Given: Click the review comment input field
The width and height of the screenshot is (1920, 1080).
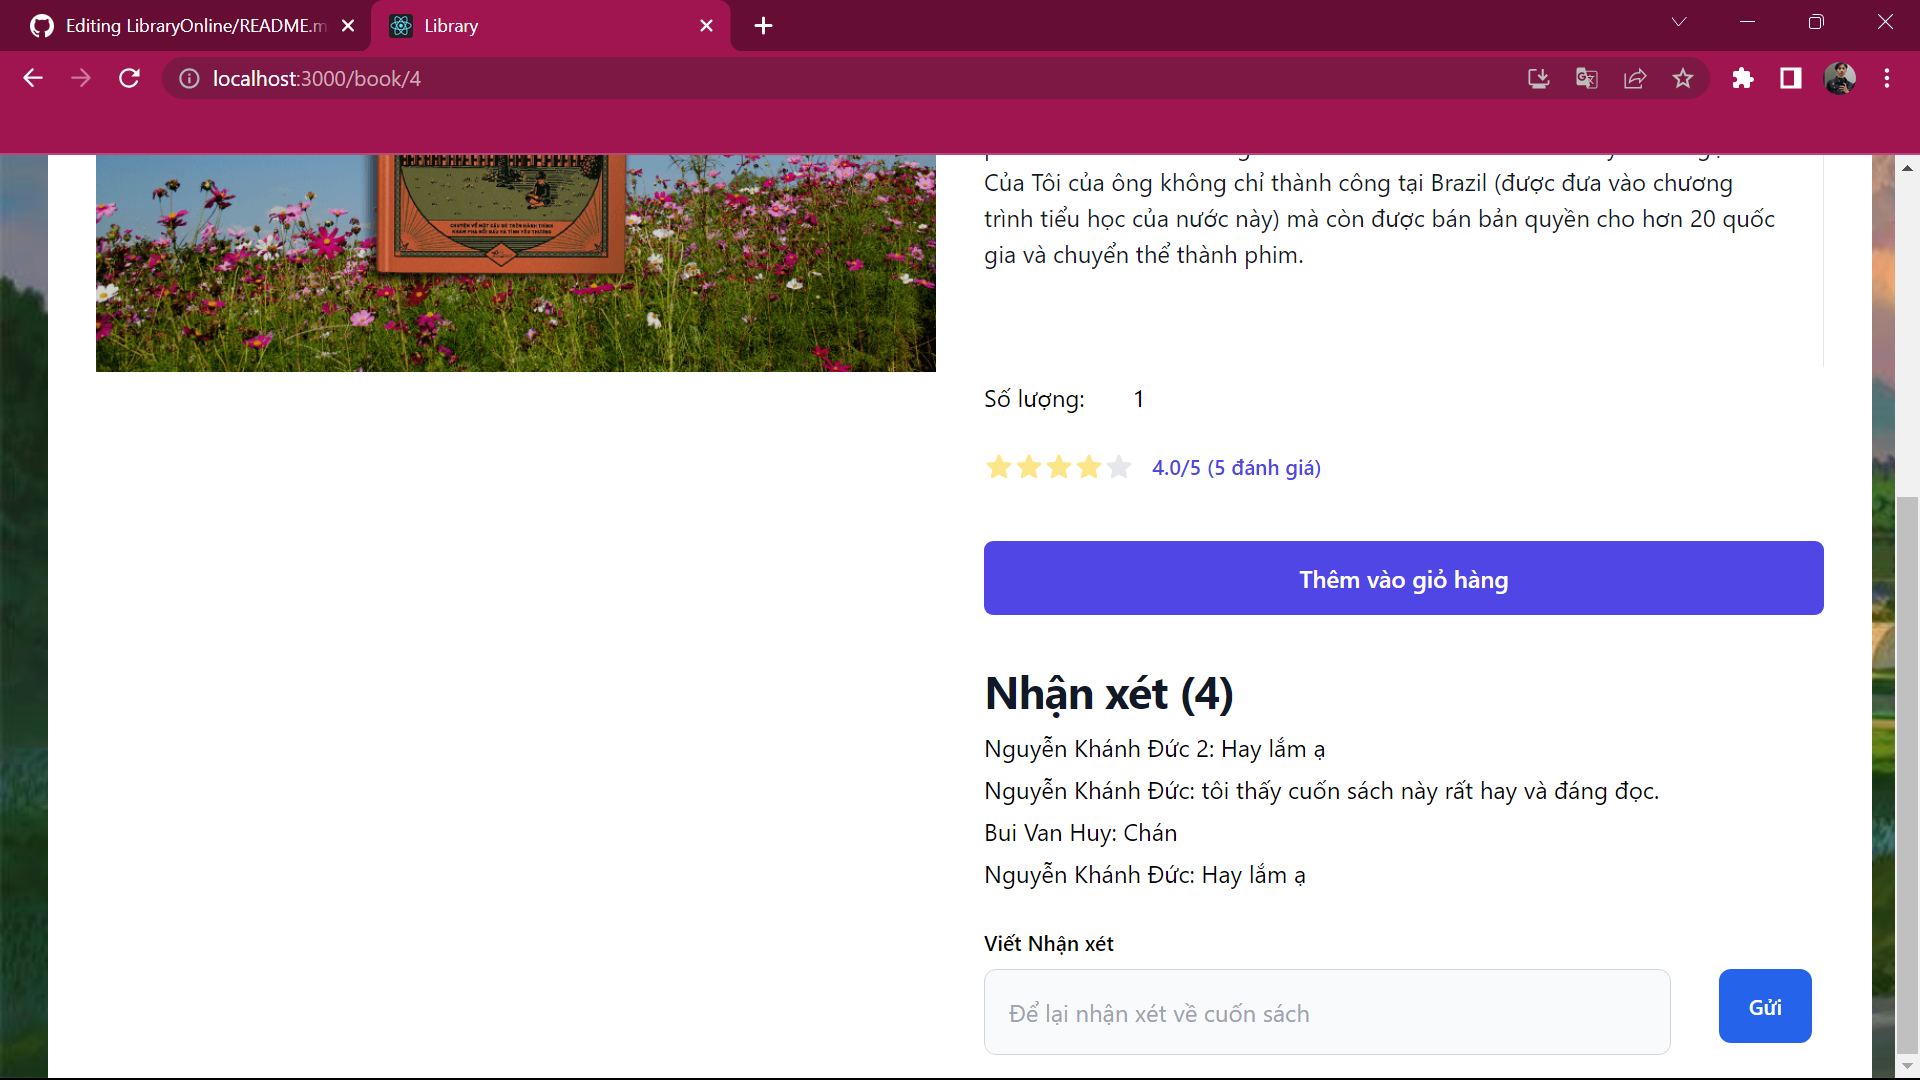Looking at the screenshot, I should [x=1326, y=1012].
